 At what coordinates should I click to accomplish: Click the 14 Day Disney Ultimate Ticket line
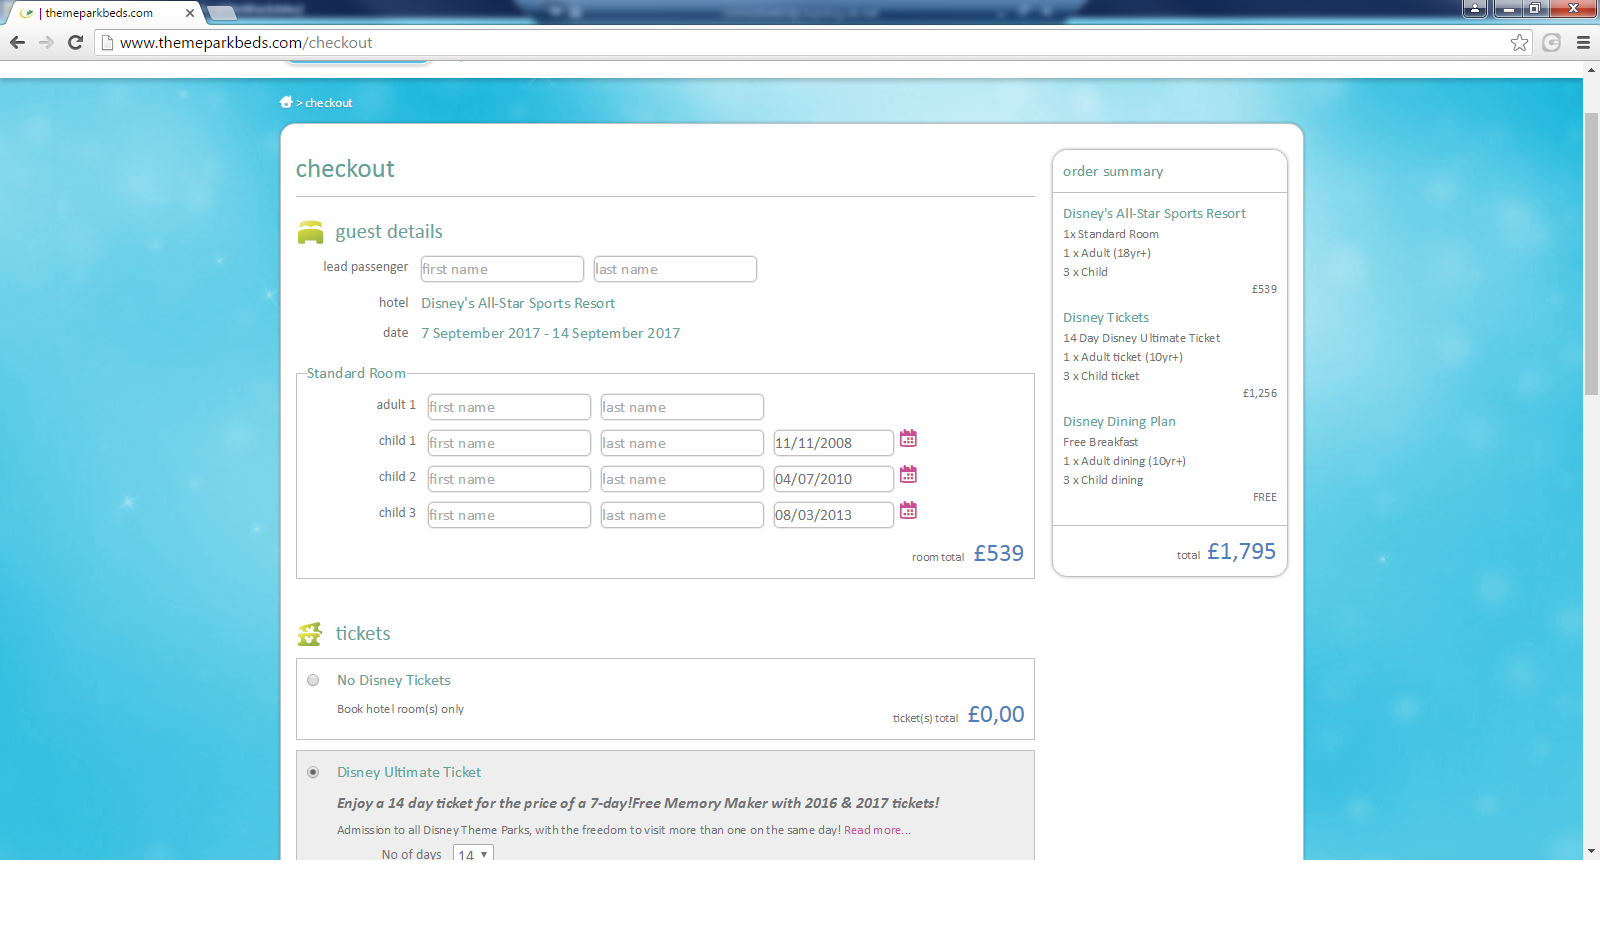coord(1141,338)
